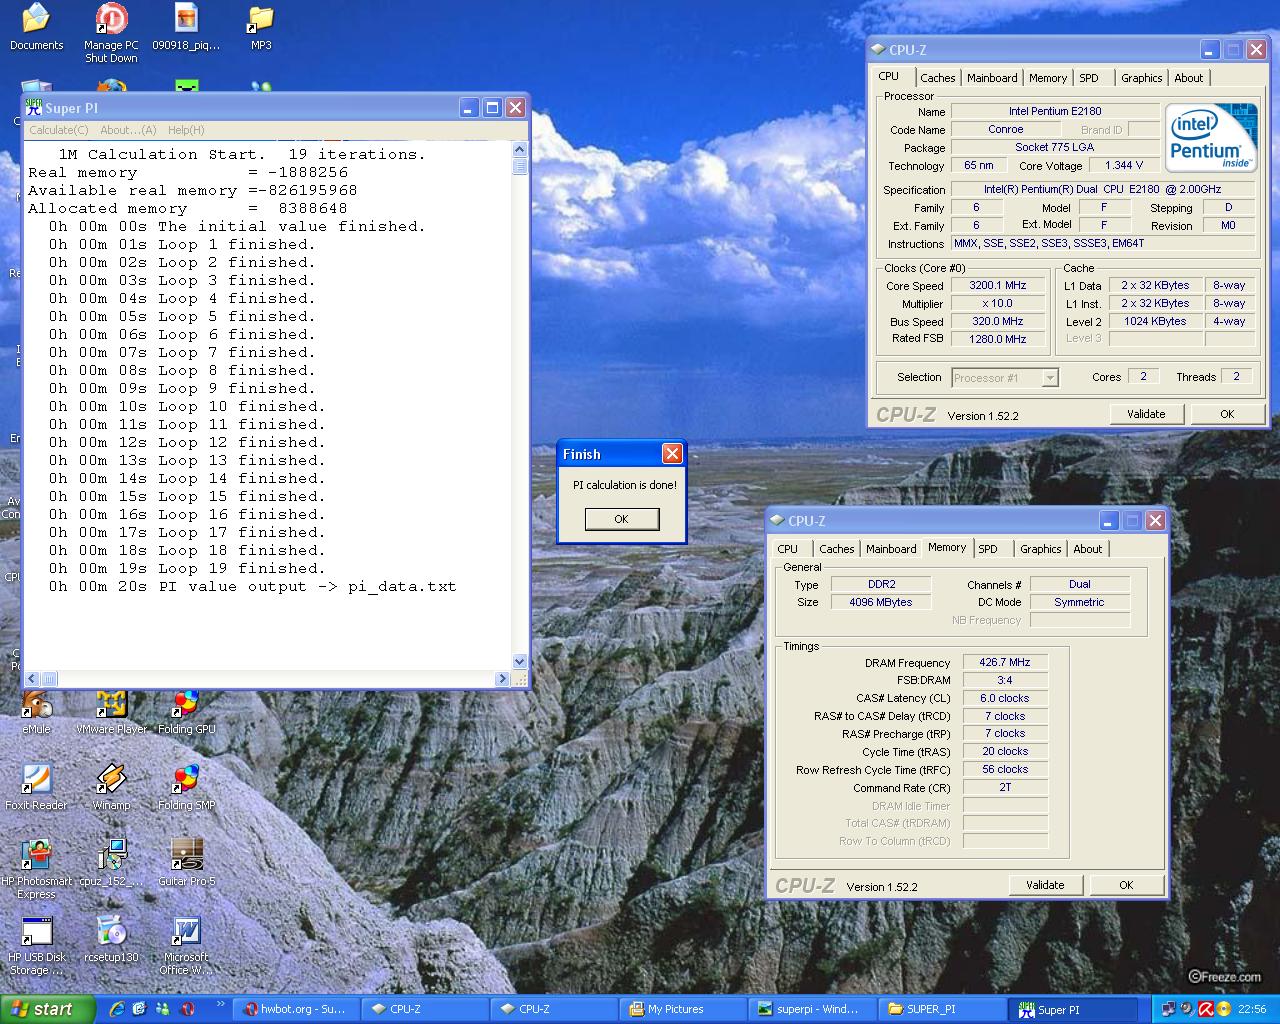1280x1024 pixels.
Task: Select the rcsetup130 installer icon
Action: pyautogui.click(x=111, y=939)
